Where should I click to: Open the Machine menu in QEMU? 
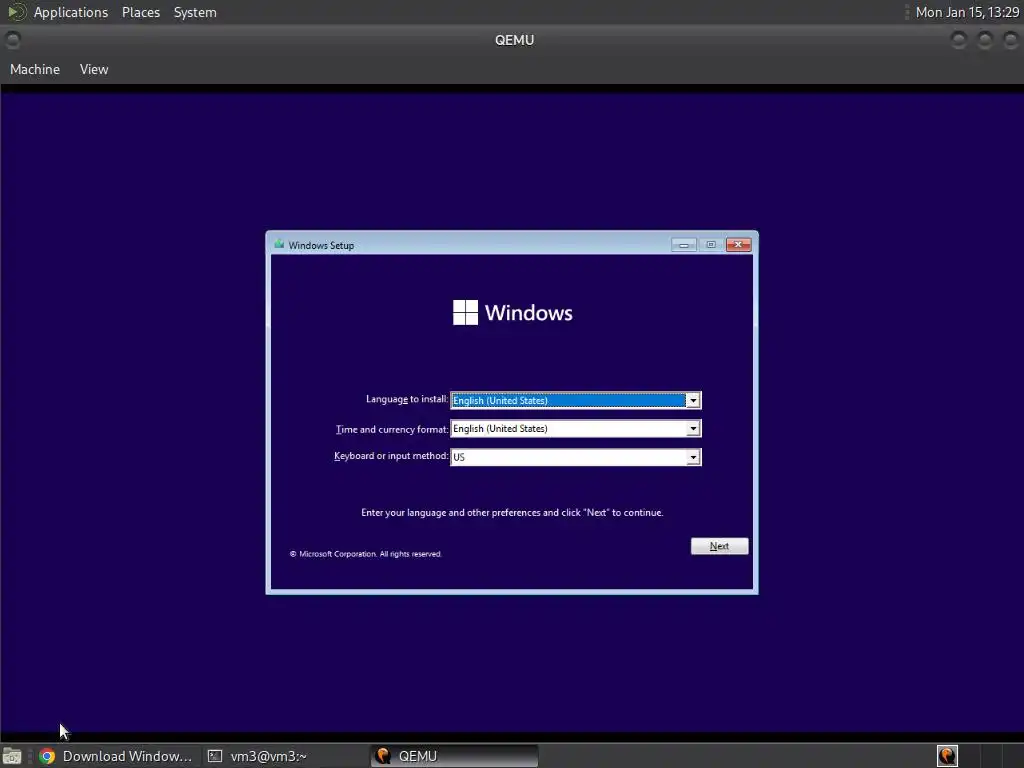(x=35, y=69)
